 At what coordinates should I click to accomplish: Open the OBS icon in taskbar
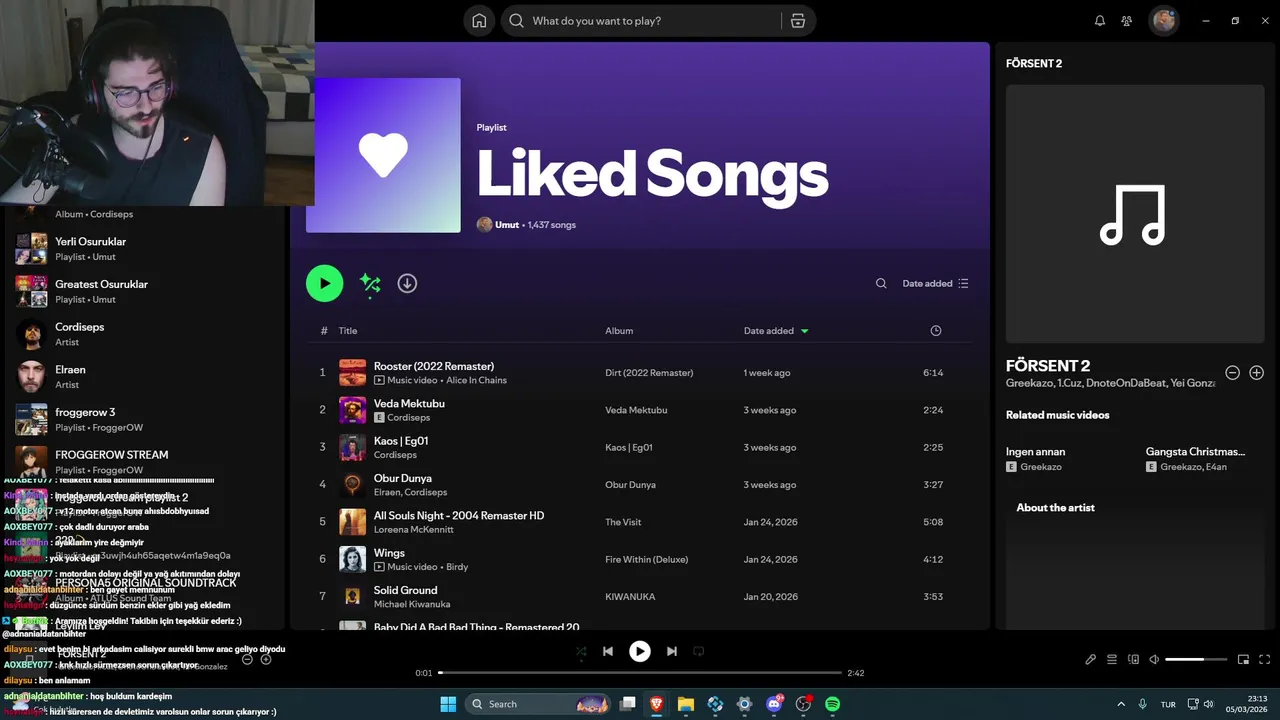[x=803, y=704]
